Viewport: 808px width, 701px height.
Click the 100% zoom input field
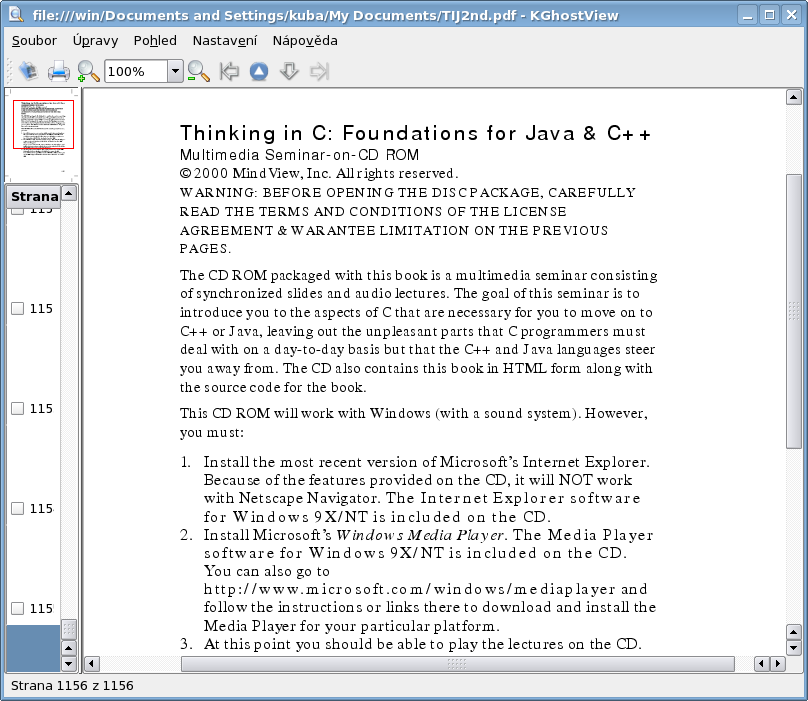[x=136, y=71]
